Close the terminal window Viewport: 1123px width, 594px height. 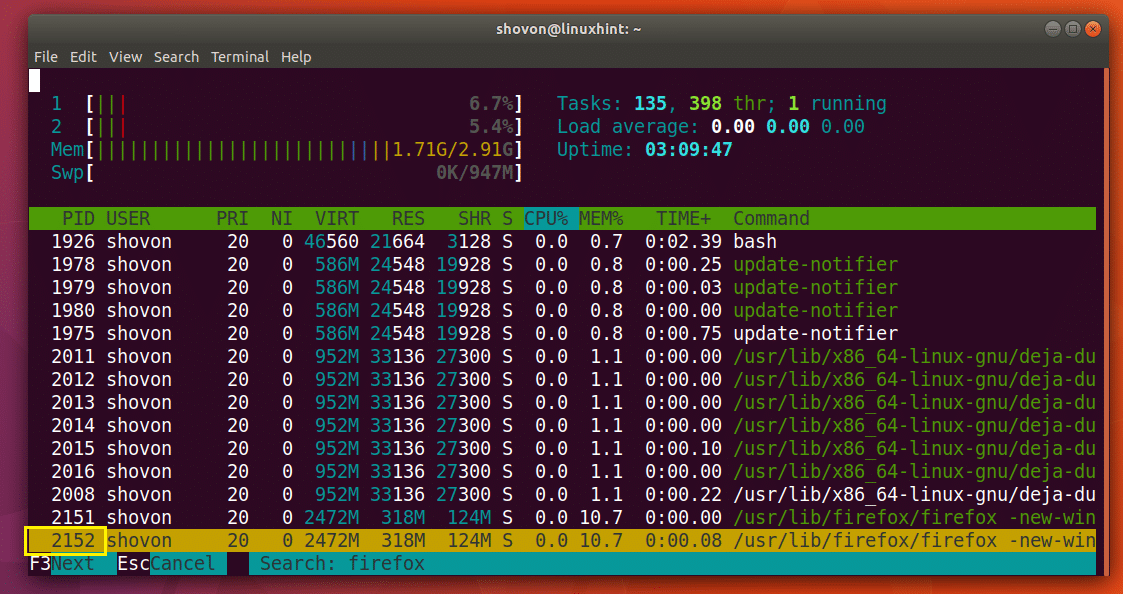click(x=1092, y=29)
